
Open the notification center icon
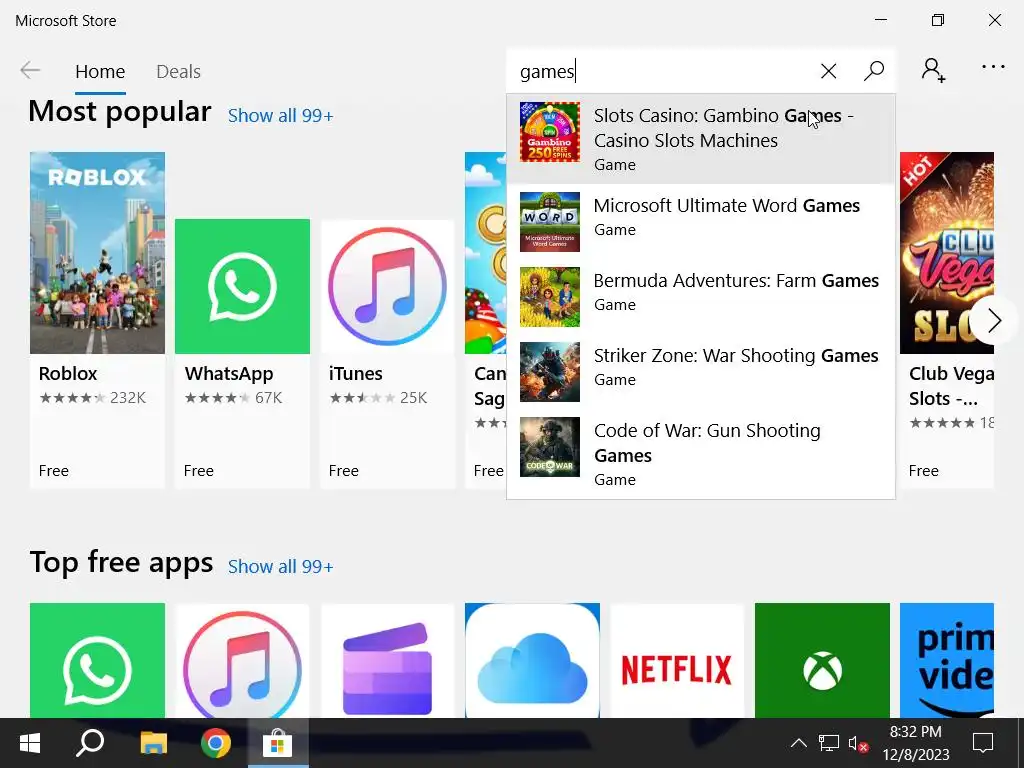pyautogui.click(x=983, y=743)
